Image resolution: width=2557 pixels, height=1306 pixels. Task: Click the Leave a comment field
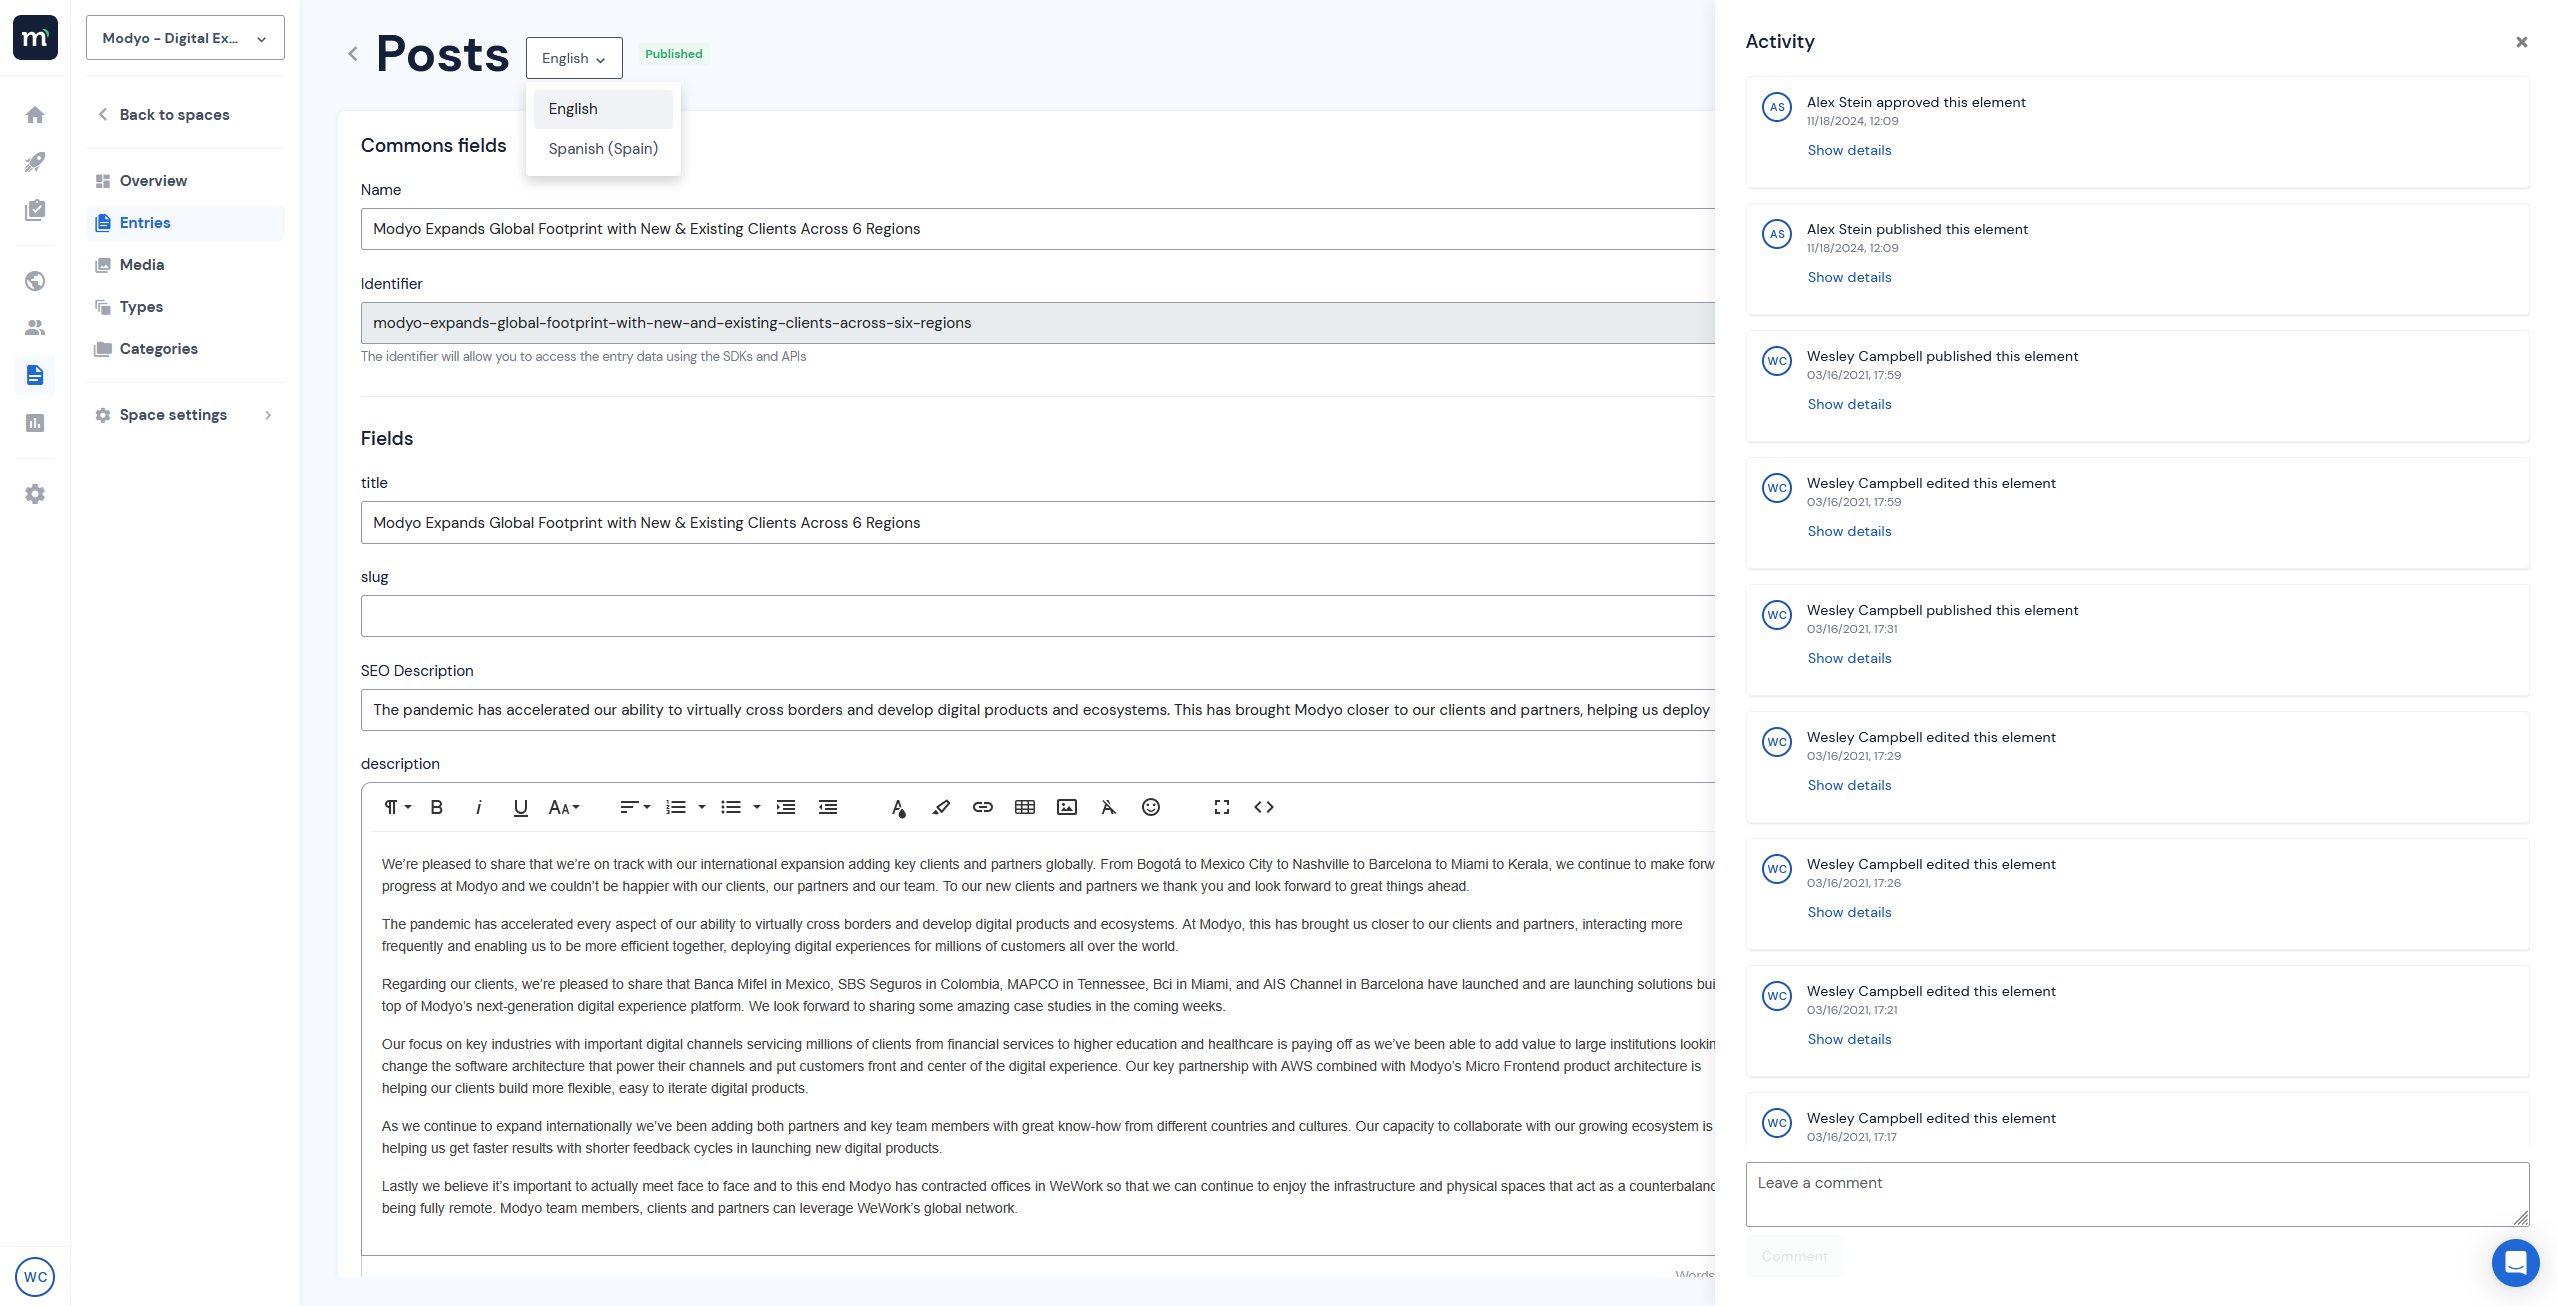2136,1194
